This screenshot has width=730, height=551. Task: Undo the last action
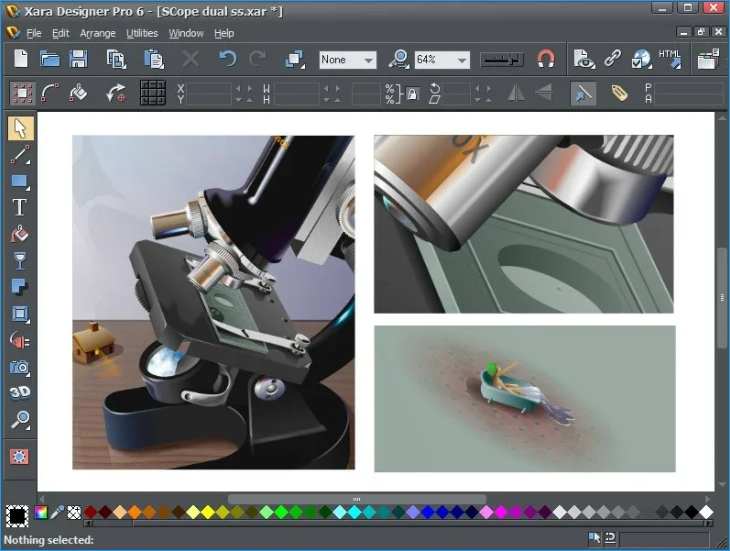(227, 59)
